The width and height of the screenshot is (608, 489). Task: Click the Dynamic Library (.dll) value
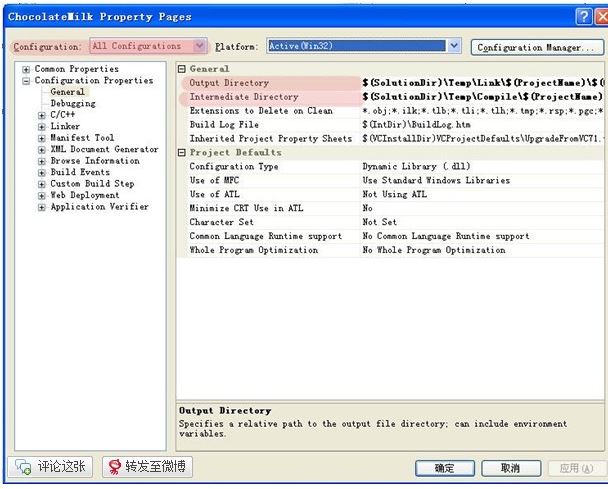click(416, 167)
